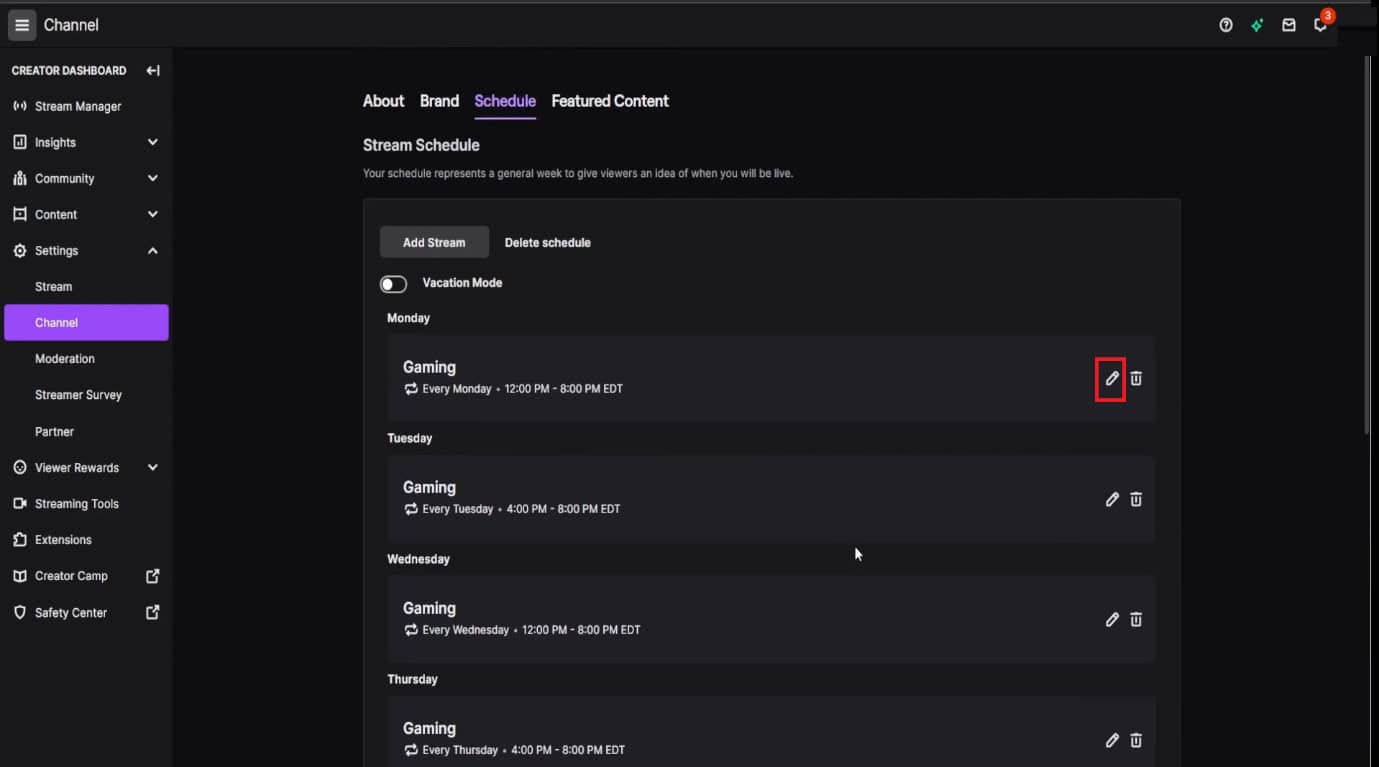Click 'Every Monday' schedule text
The width and height of the screenshot is (1379, 767).
click(457, 389)
